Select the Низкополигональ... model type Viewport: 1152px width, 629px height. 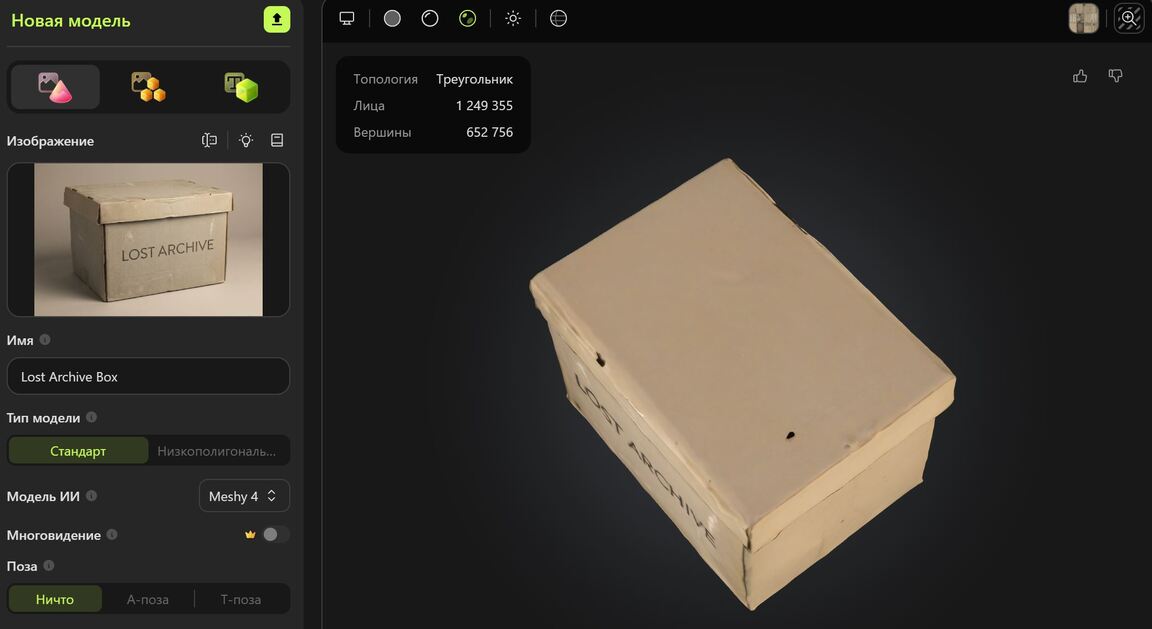point(217,450)
